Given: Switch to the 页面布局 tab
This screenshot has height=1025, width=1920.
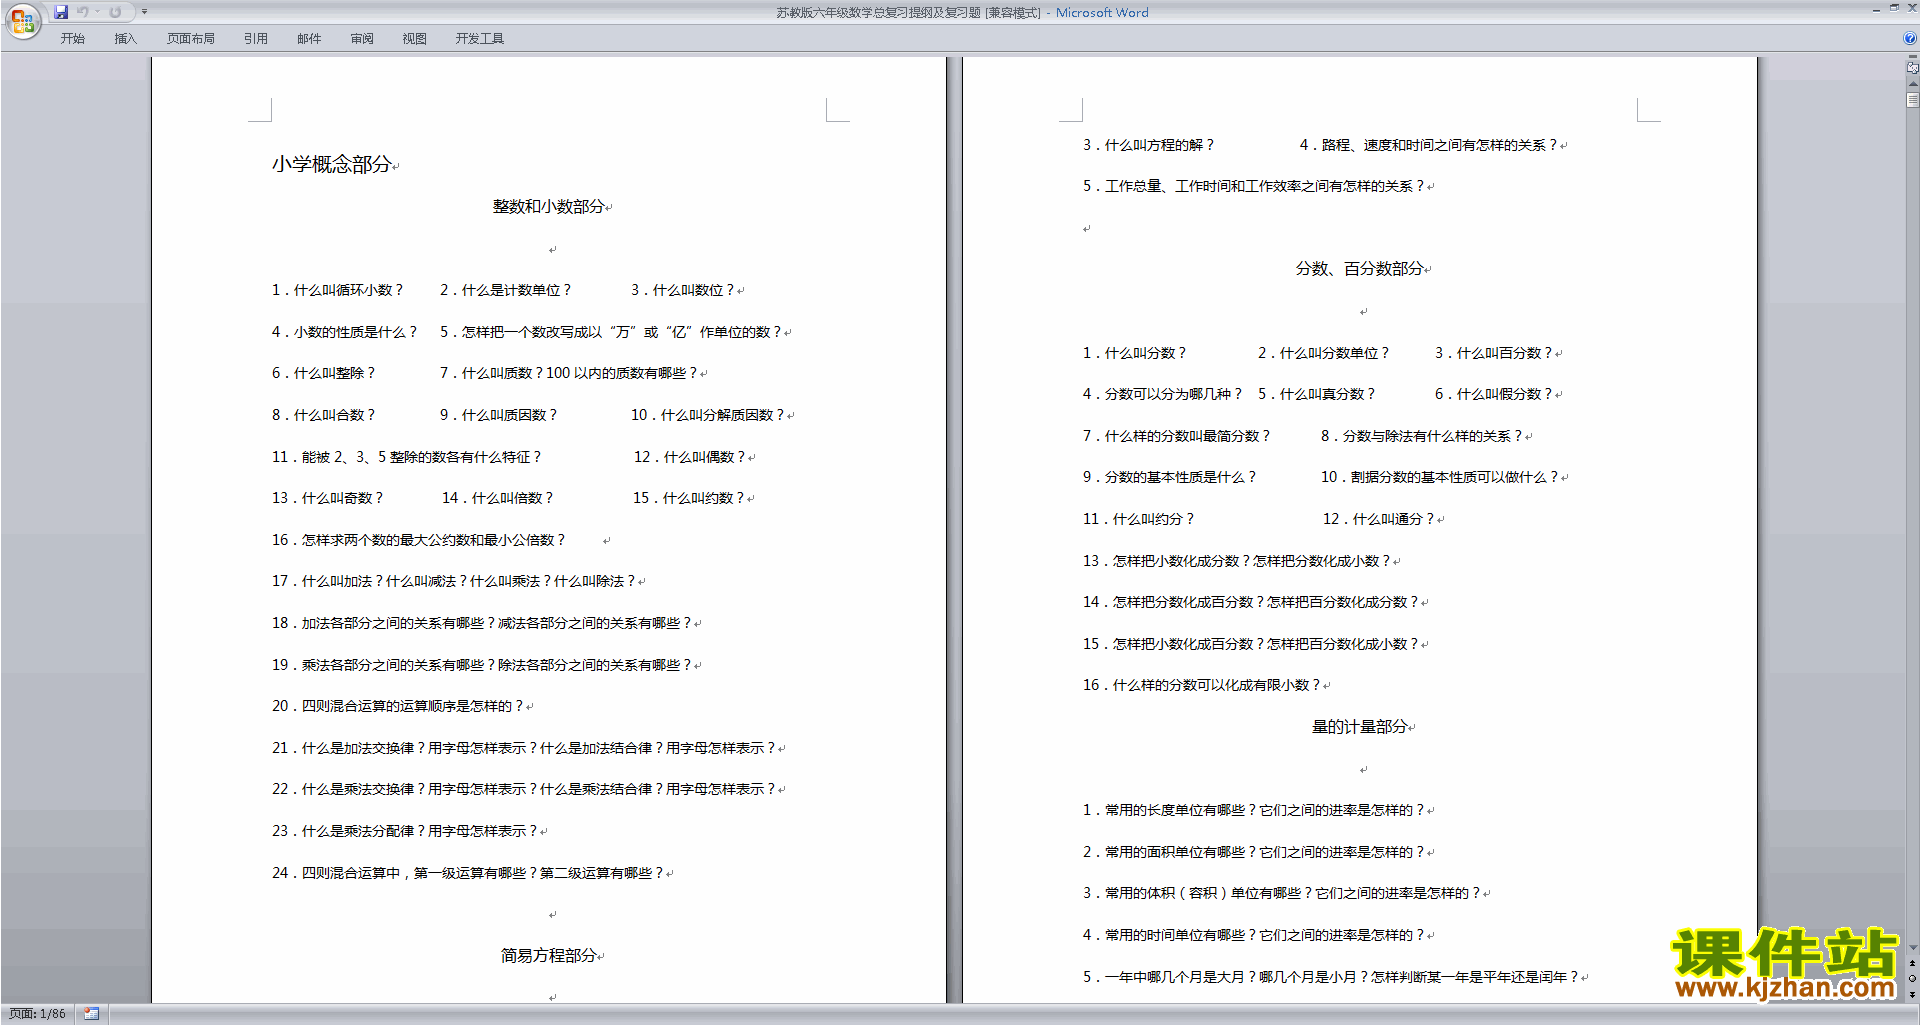Looking at the screenshot, I should click(x=190, y=38).
